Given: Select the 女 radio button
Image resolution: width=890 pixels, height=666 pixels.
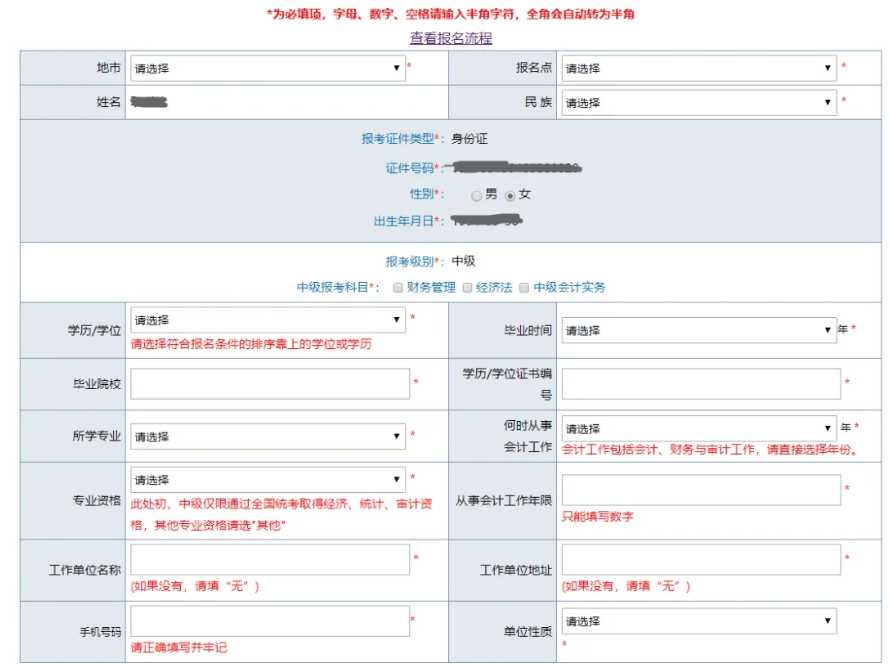Looking at the screenshot, I should pos(510,196).
